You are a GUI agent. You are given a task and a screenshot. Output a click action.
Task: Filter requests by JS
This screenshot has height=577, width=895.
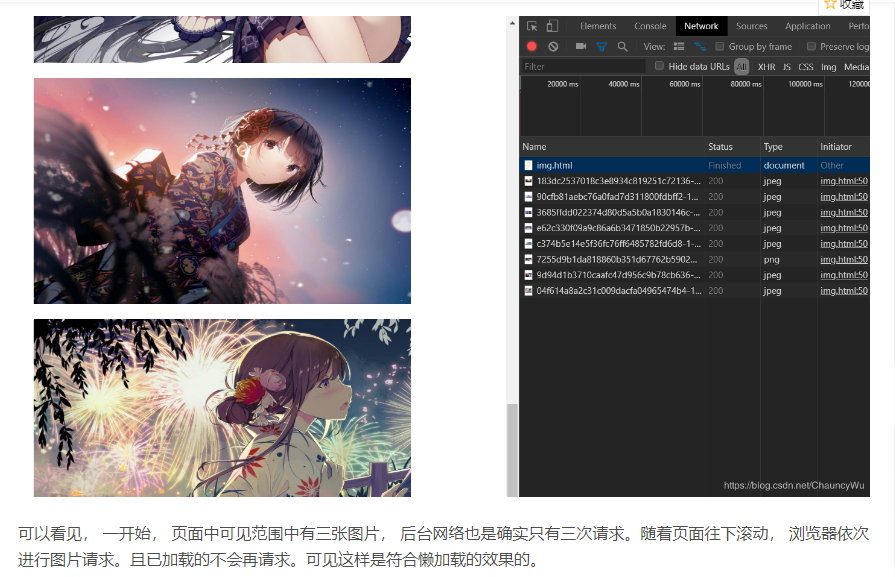coord(787,67)
